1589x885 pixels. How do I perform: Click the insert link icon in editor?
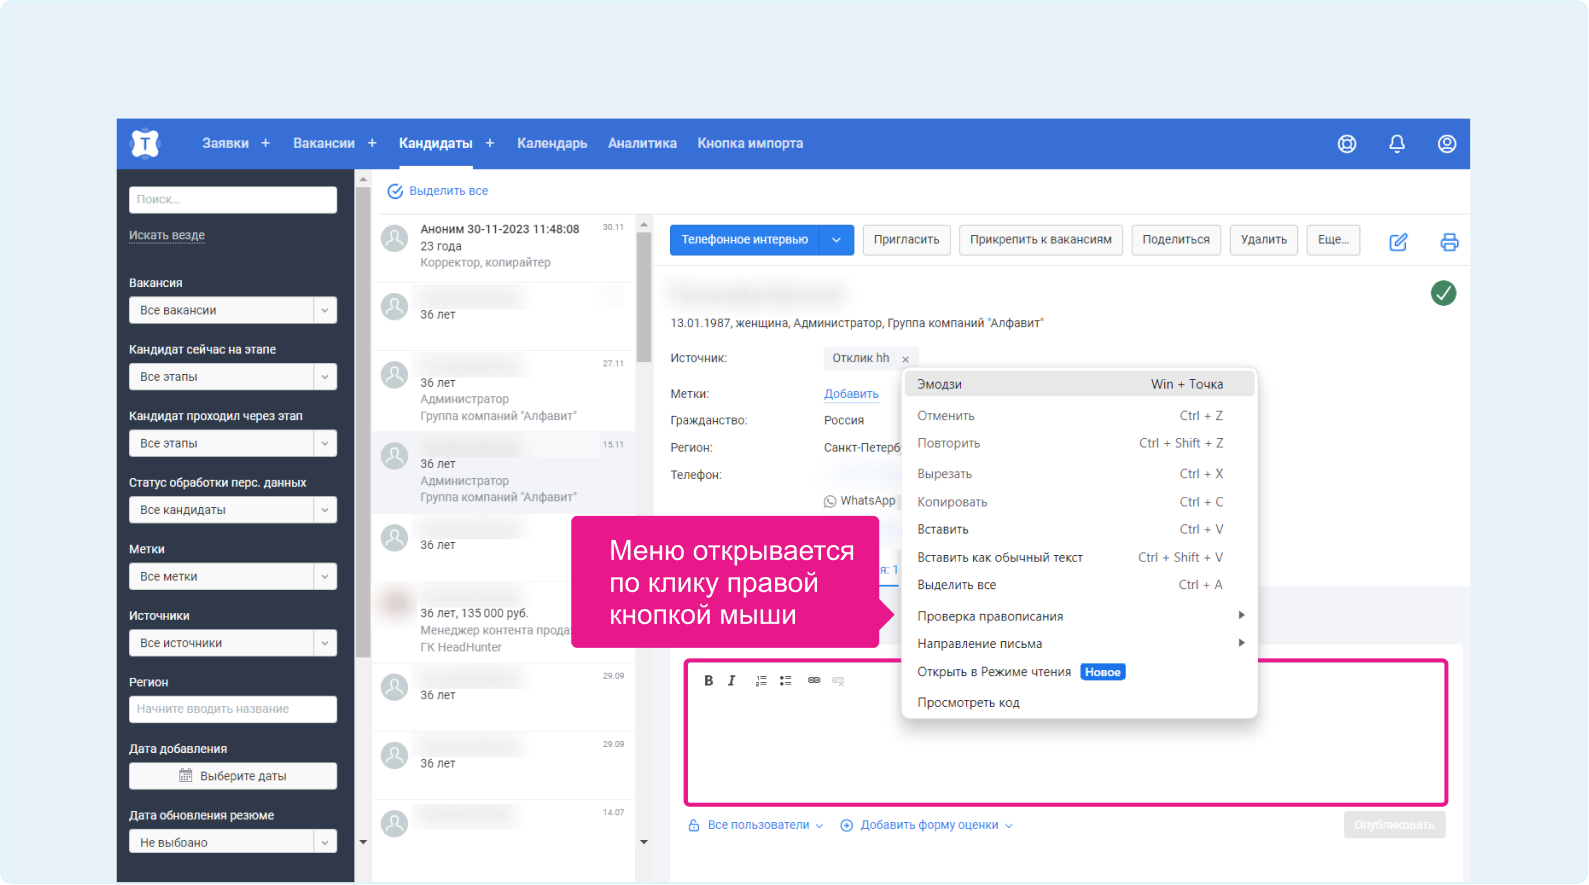814,681
